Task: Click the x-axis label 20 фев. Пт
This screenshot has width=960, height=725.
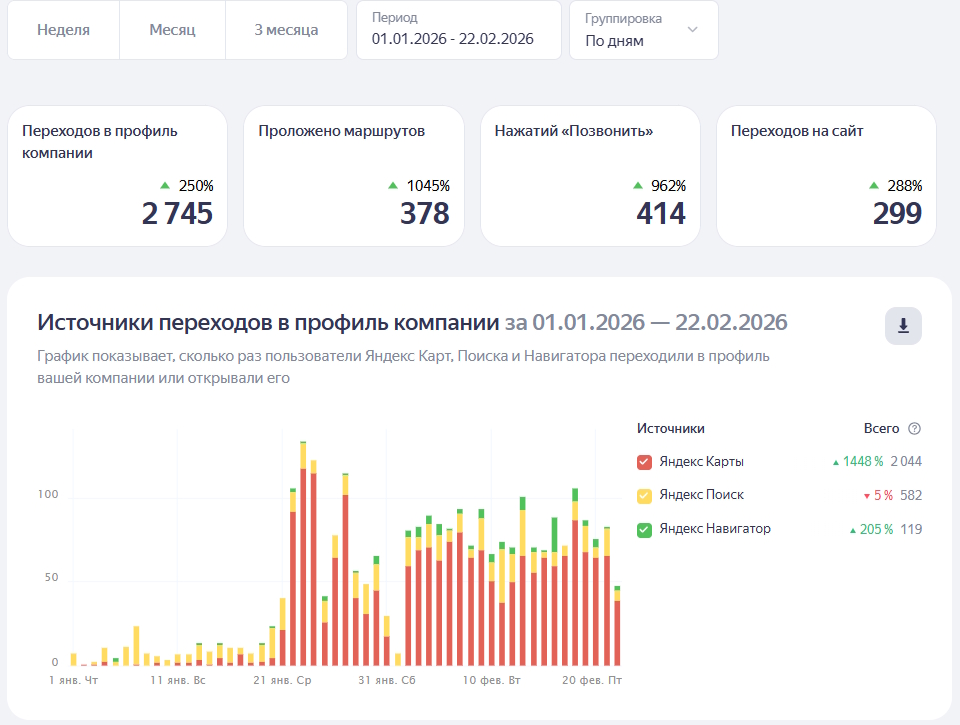Action: (591, 680)
